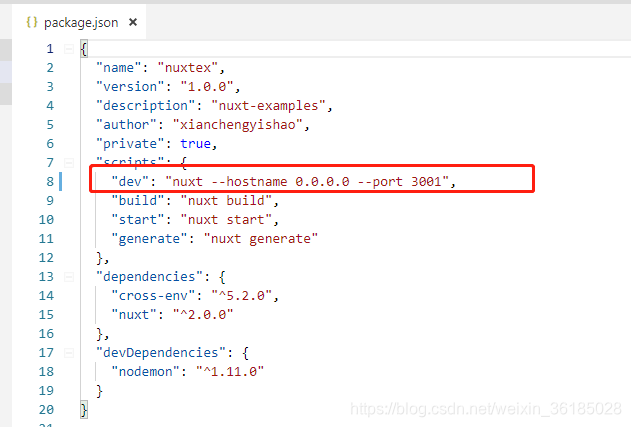This screenshot has width=631, height=427.
Task: Click the "nodemon" key
Action: 145,372
